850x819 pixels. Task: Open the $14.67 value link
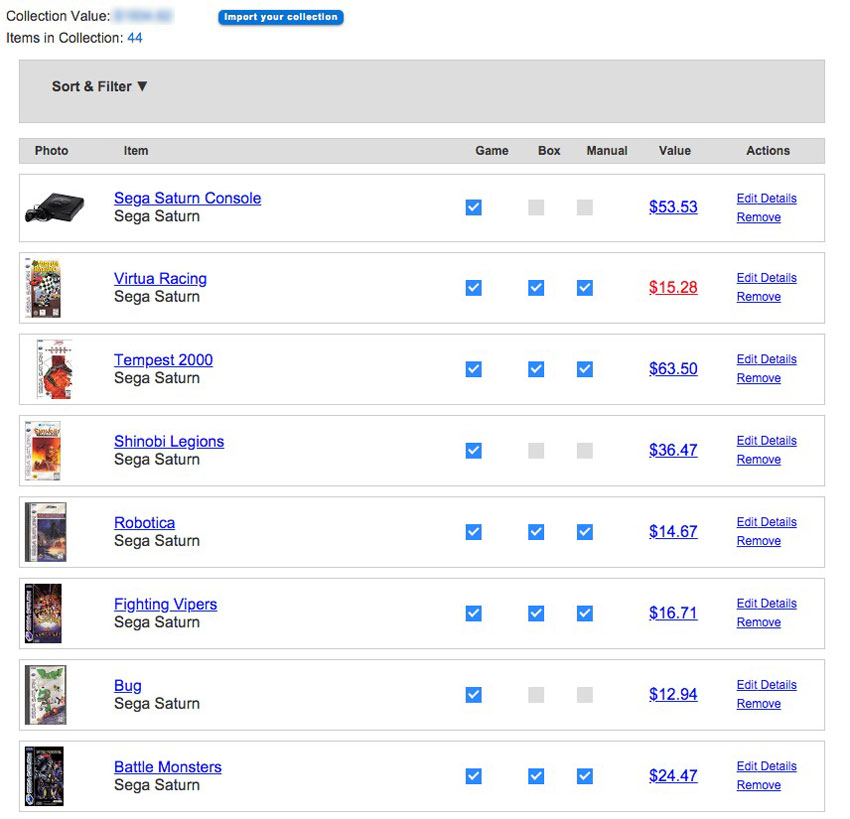click(673, 531)
